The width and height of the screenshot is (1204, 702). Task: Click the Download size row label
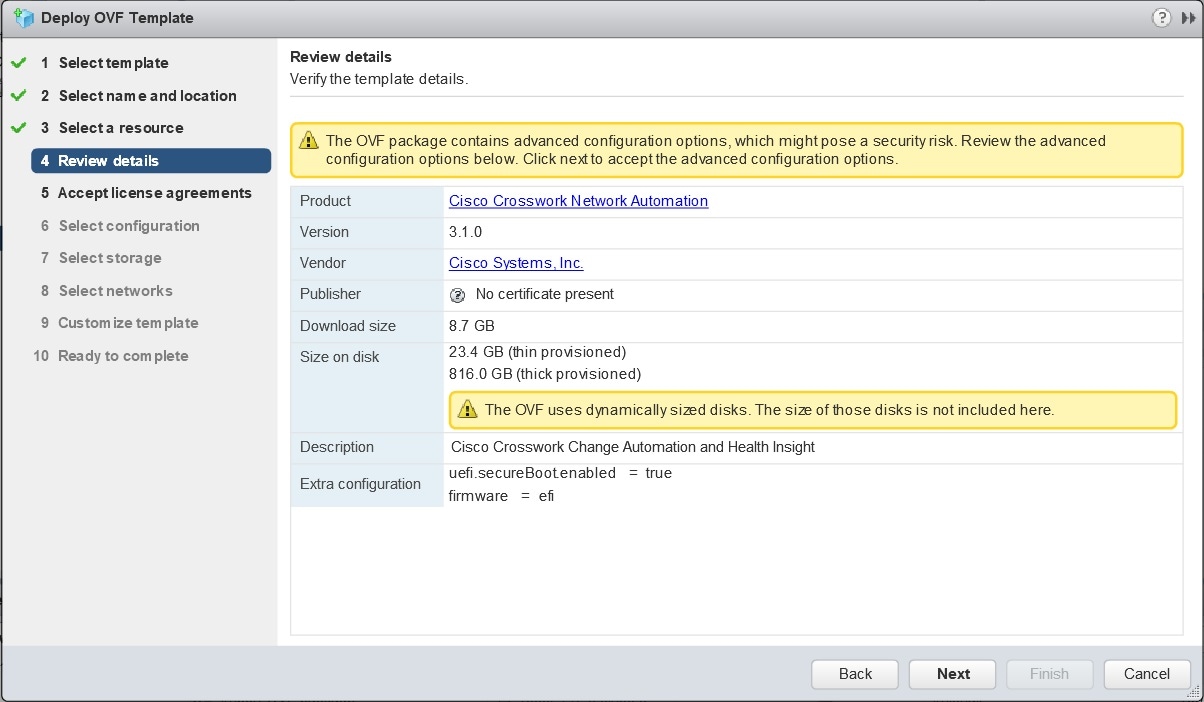[348, 326]
